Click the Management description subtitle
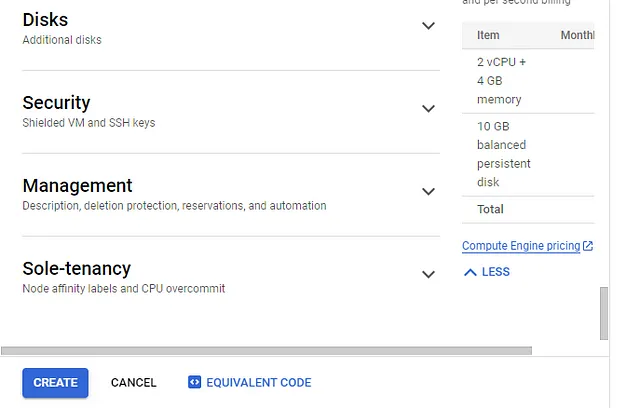 174,206
